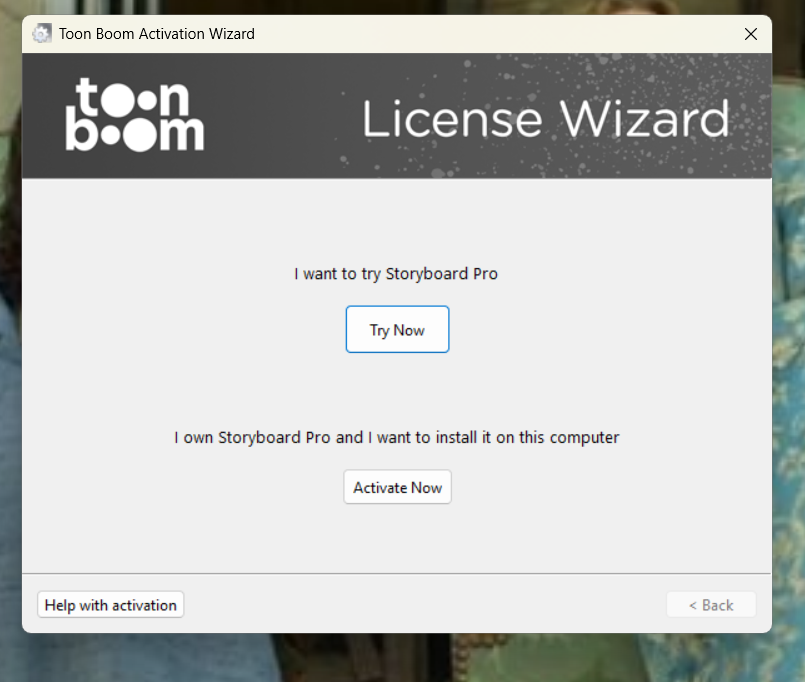Close the Toon Boom Activation Wizard window

(751, 34)
